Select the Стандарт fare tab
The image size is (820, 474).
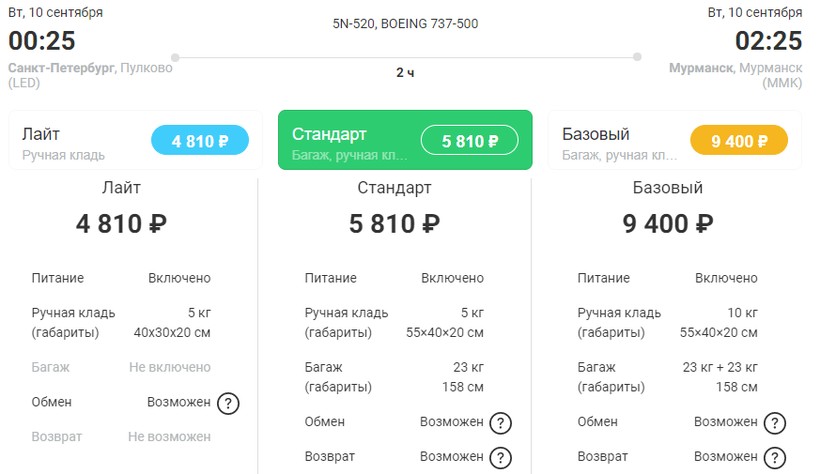(405, 141)
